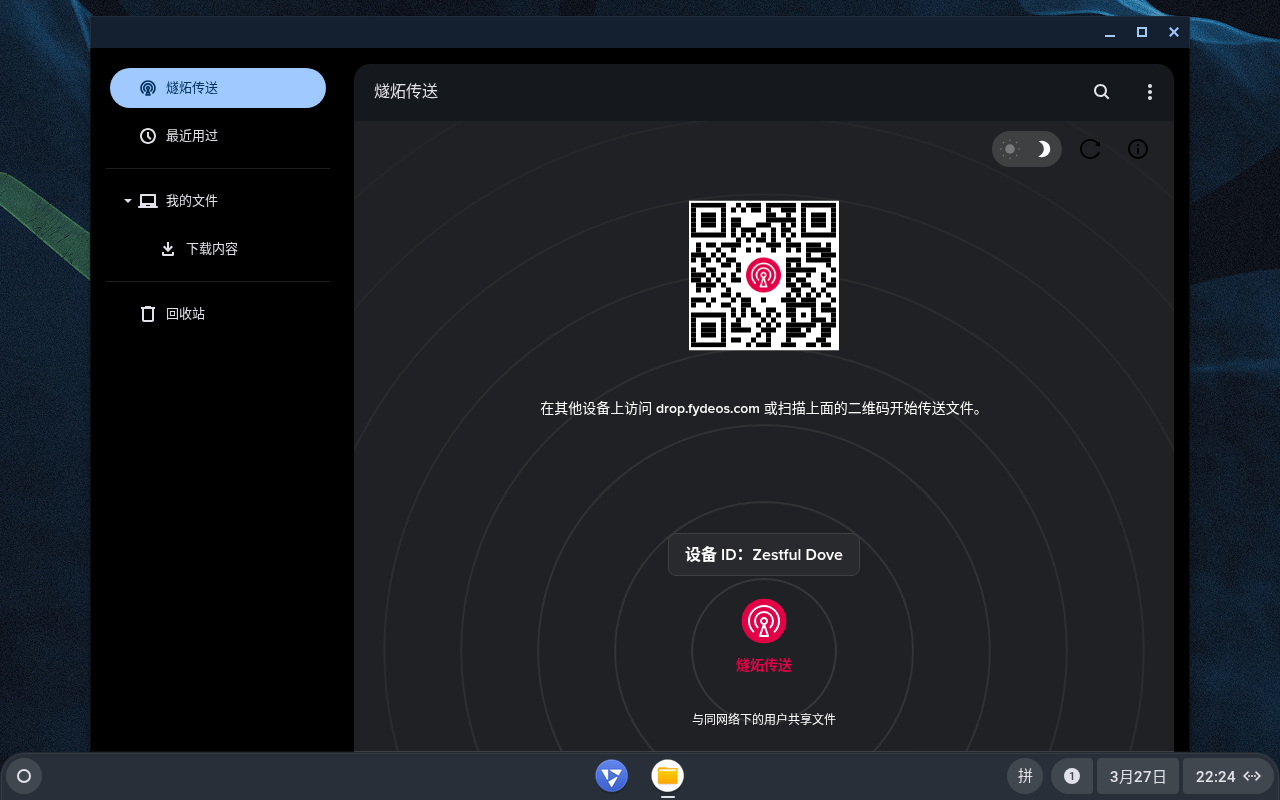The width and height of the screenshot is (1280, 800).
Task: Open the three-dot more options menu
Action: 1150,92
